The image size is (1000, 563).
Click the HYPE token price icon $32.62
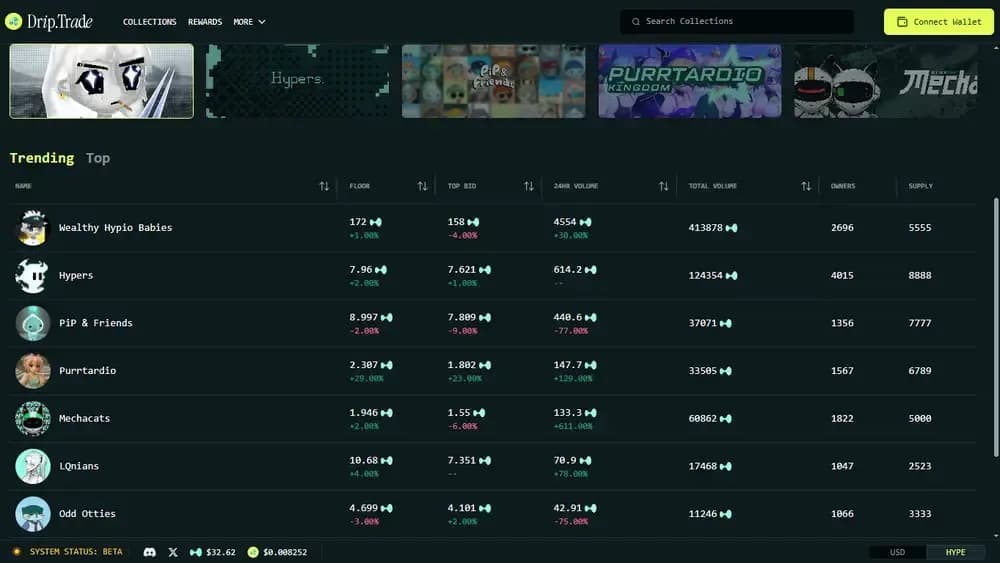click(x=196, y=552)
